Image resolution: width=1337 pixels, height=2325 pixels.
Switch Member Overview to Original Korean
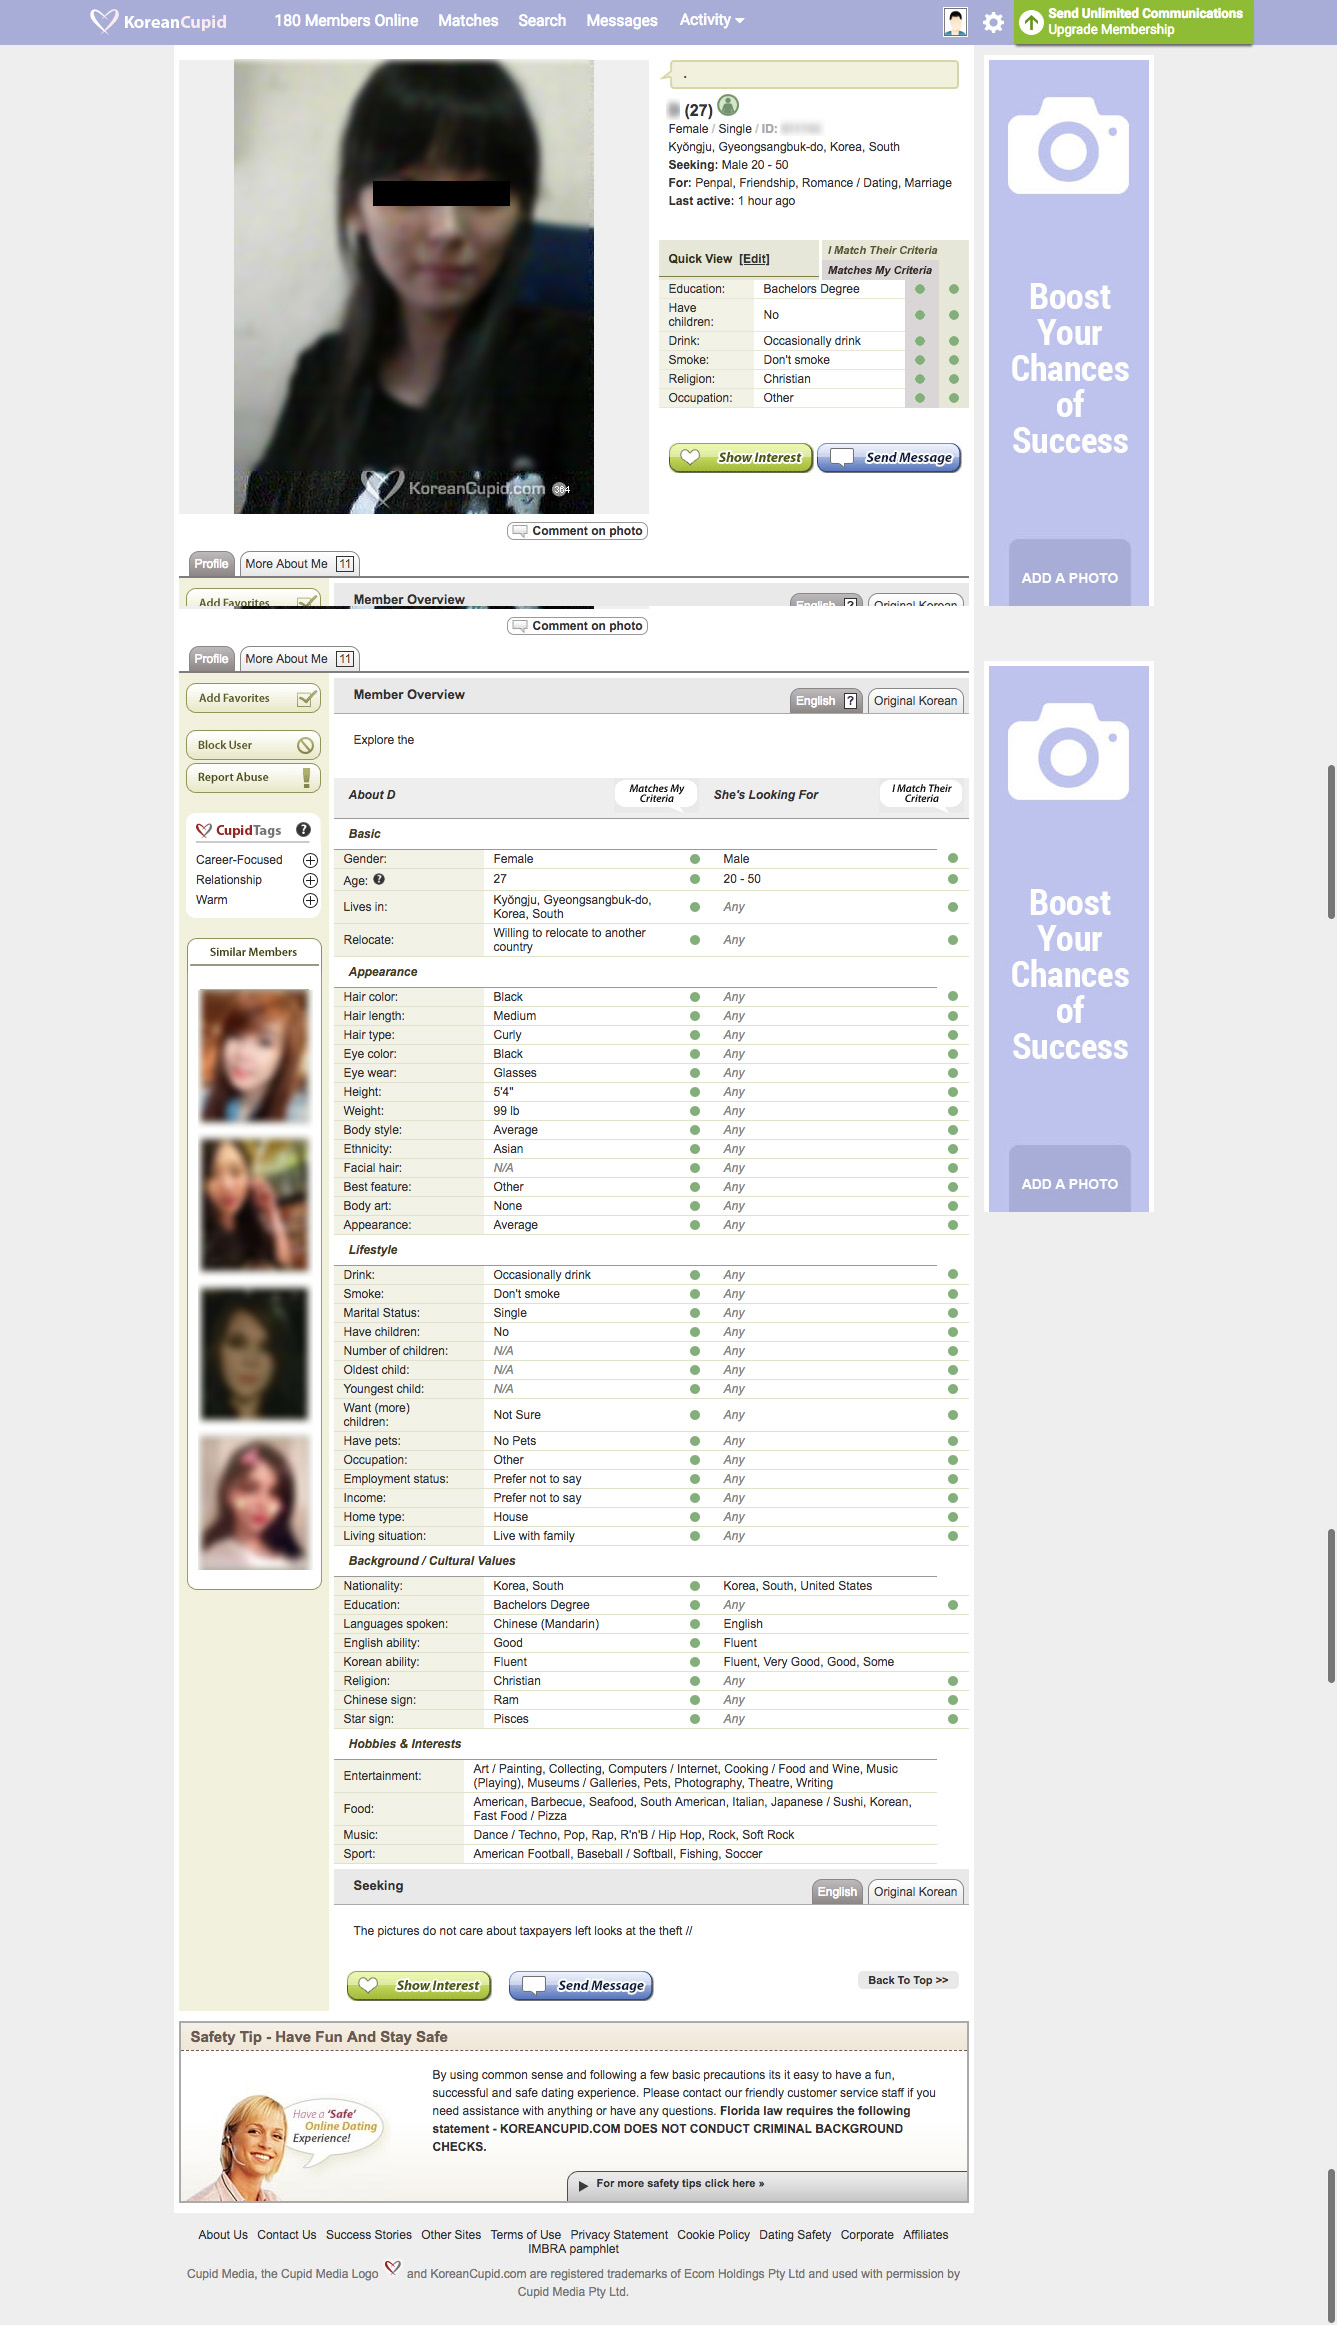pyautogui.click(x=915, y=701)
